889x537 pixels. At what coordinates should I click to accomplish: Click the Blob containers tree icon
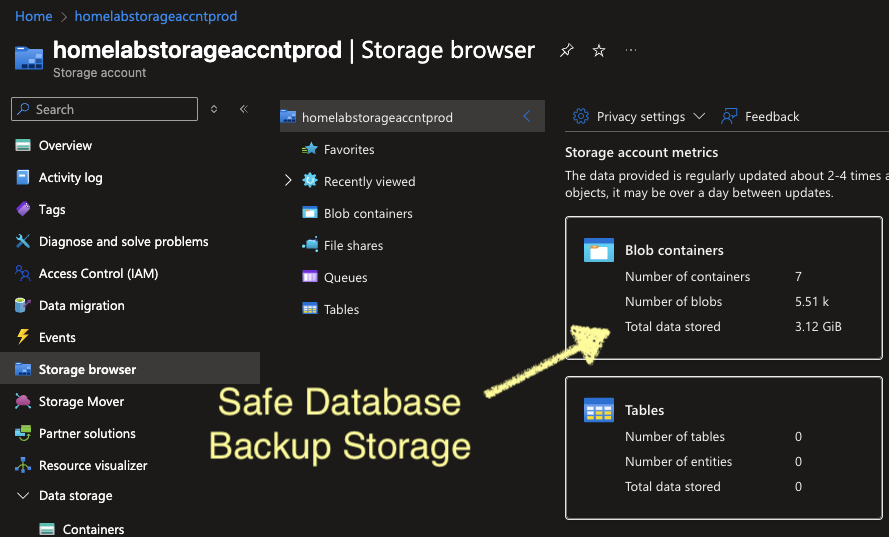(x=310, y=213)
